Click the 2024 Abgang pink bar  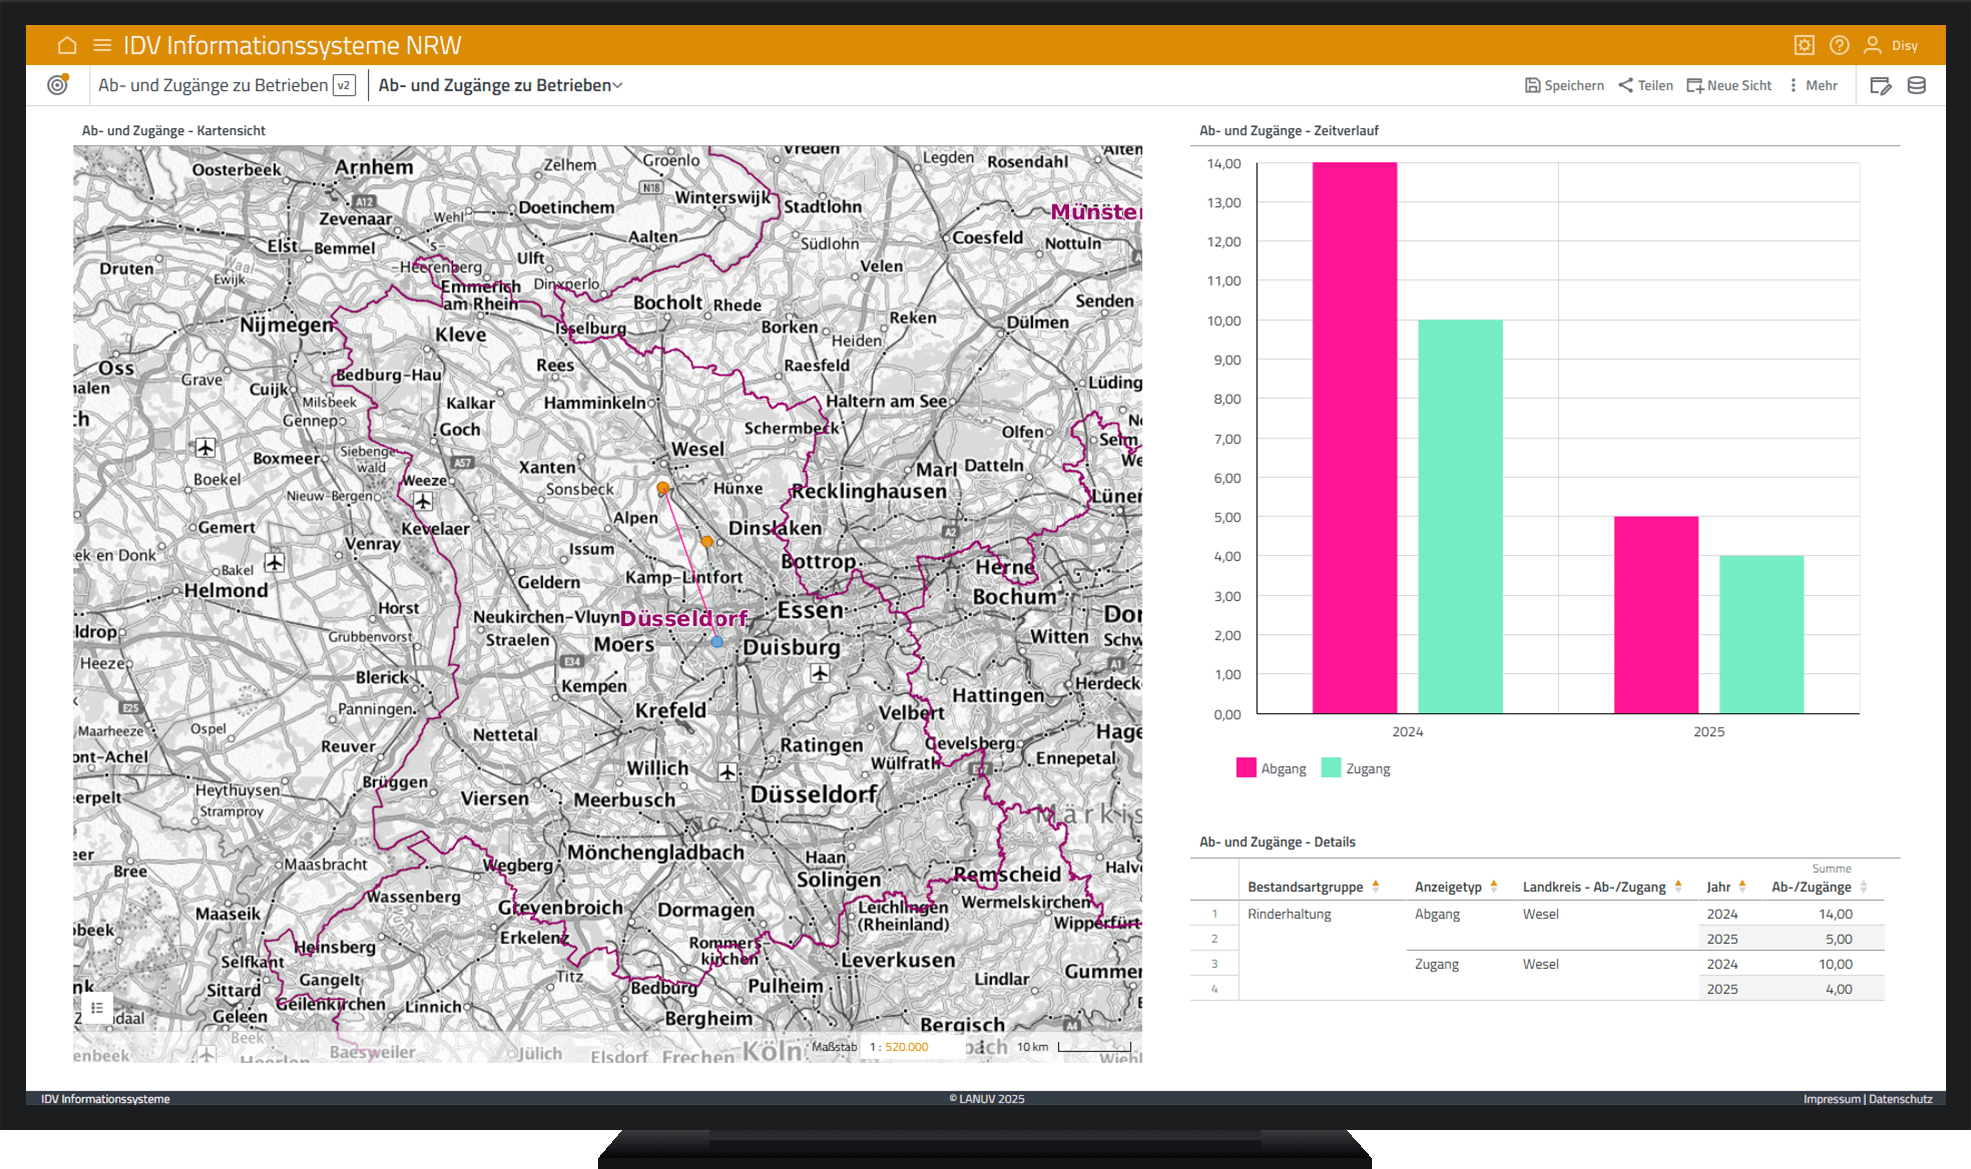[x=1354, y=437]
